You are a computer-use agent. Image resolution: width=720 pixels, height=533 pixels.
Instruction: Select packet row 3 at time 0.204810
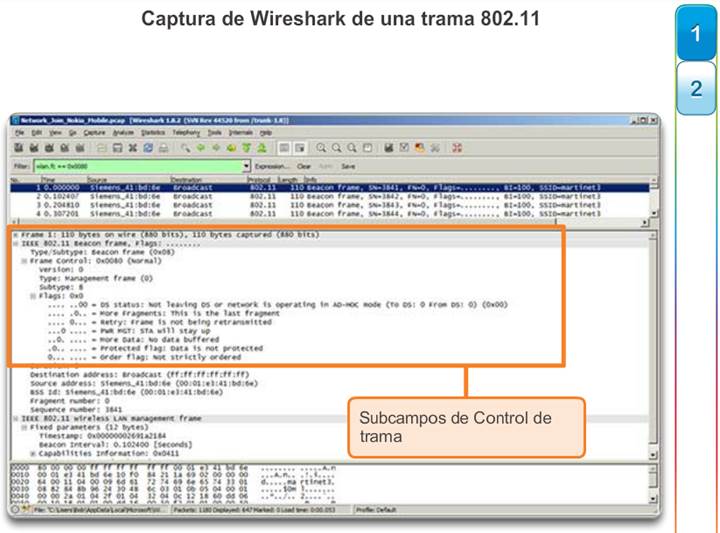(x=330, y=205)
